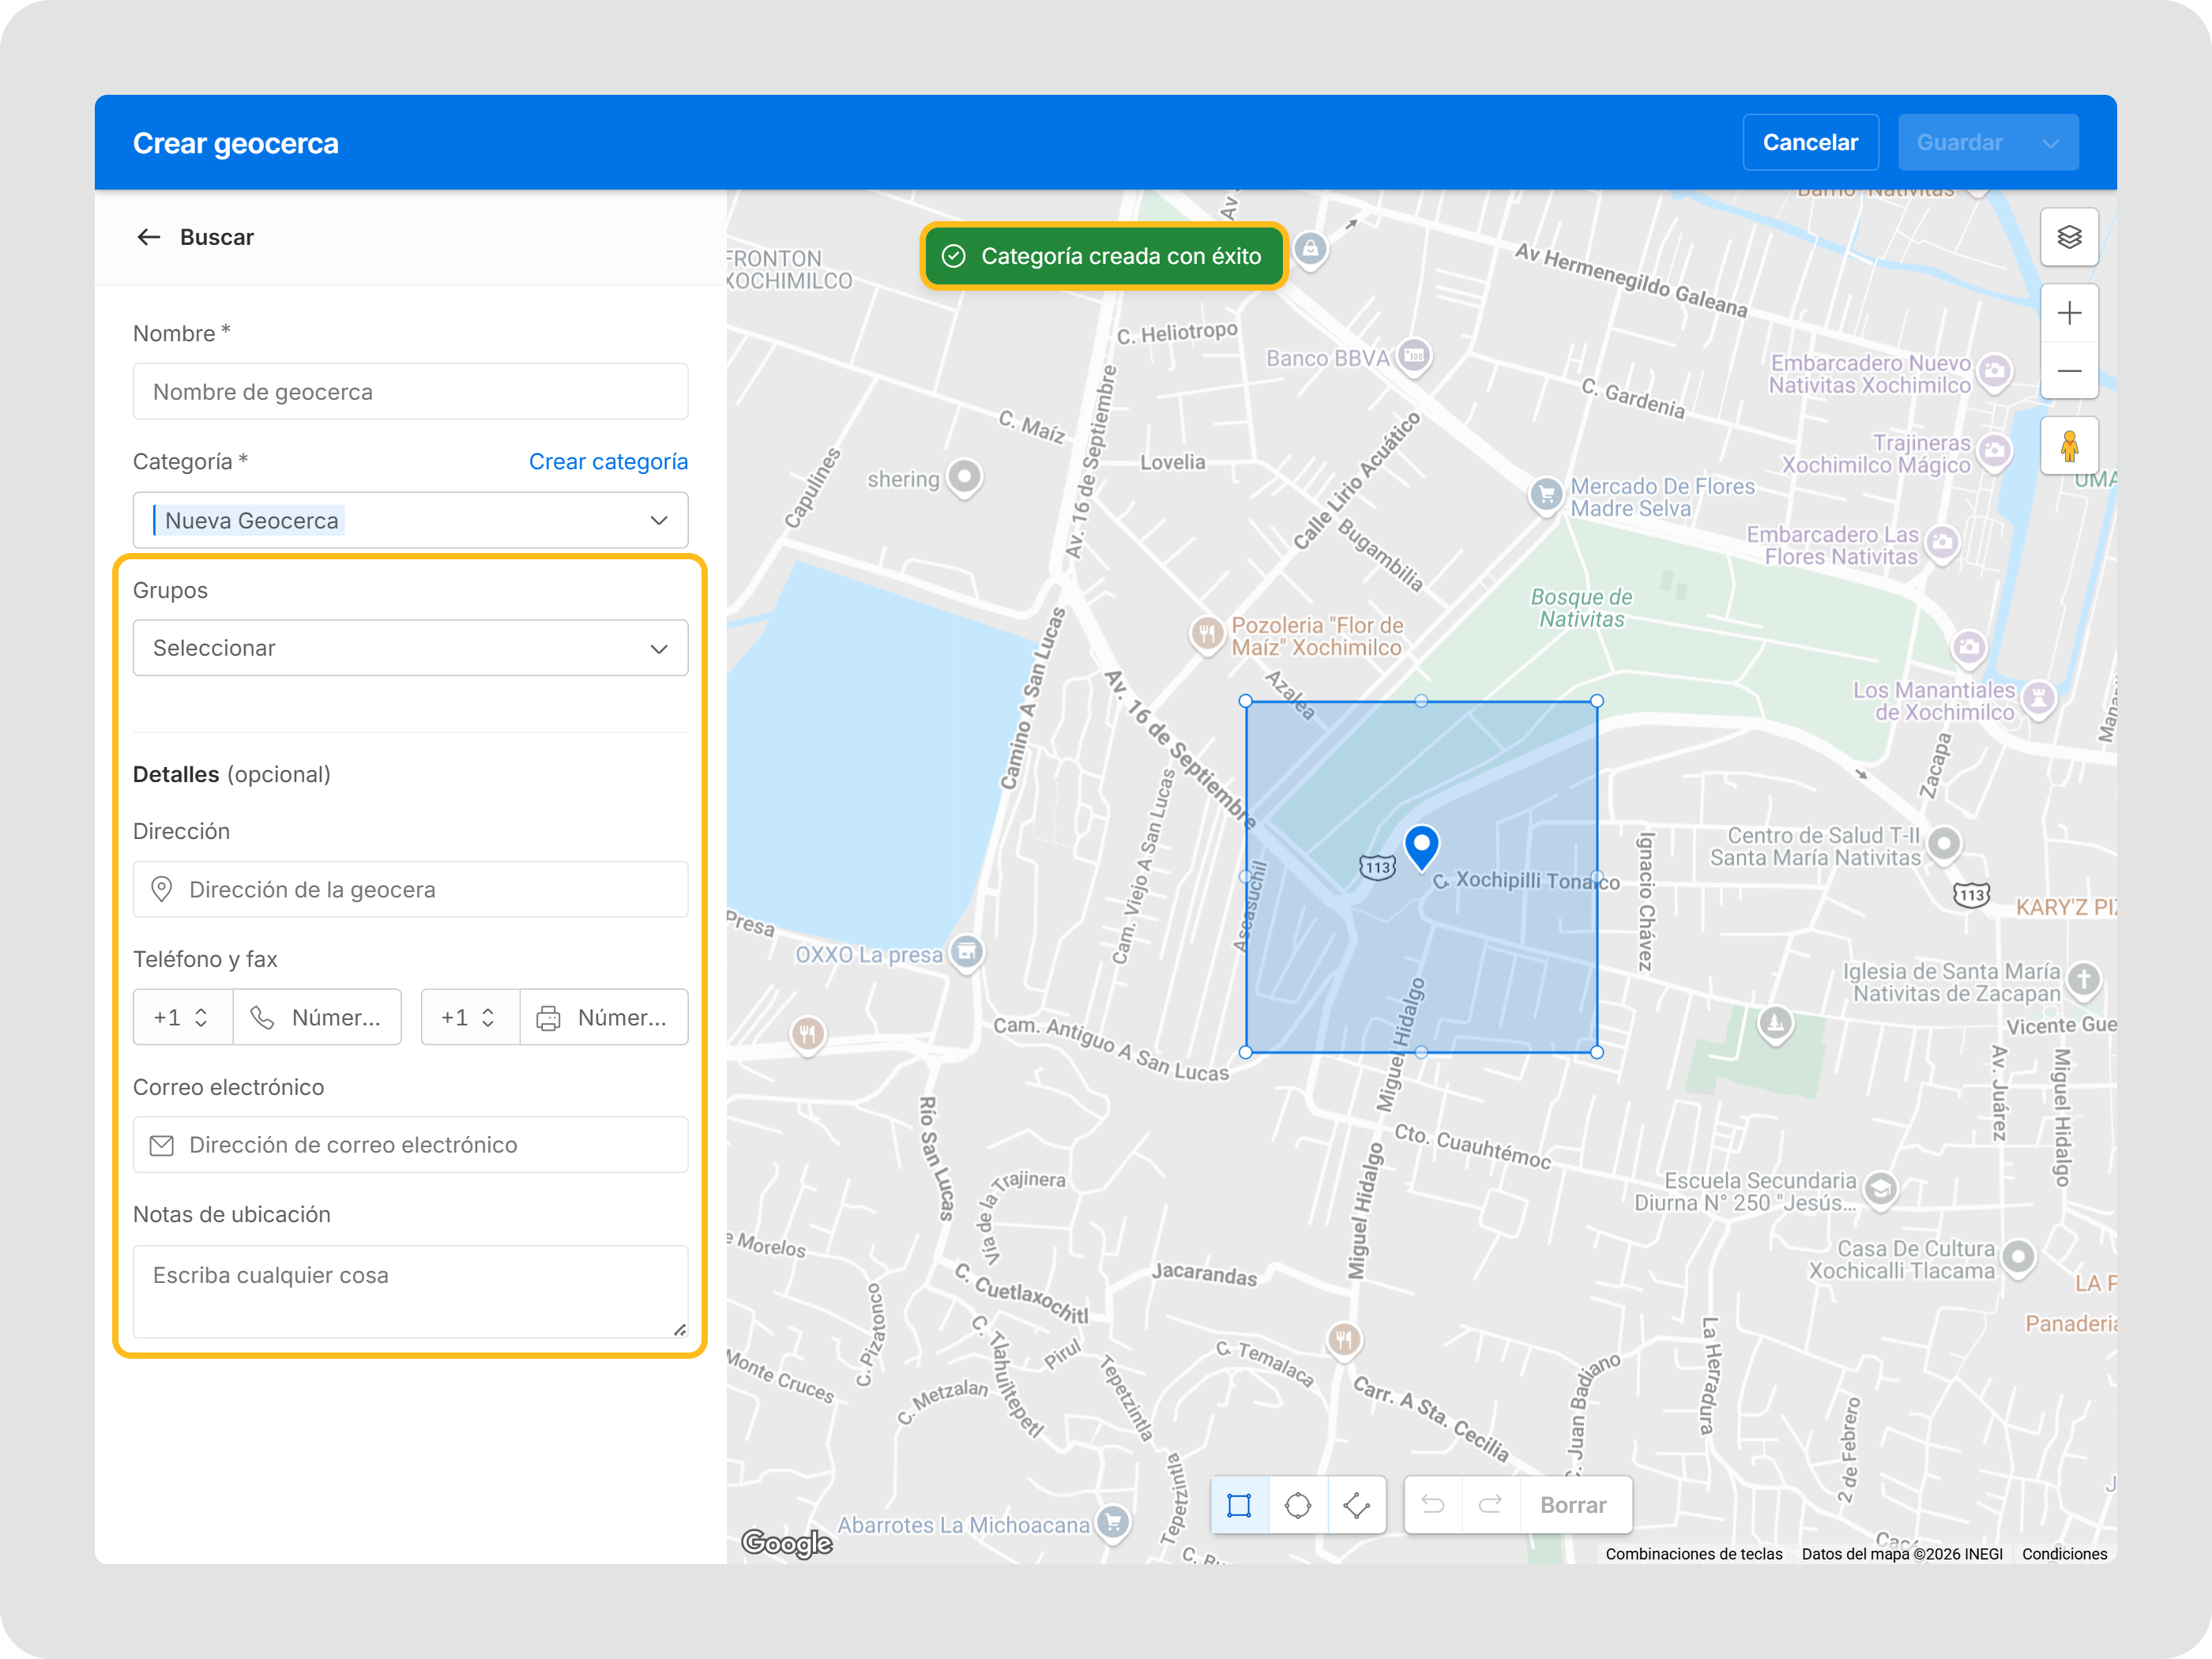Click the Crear categoría link
Screen dimensions: 2212x1659
[x=608, y=461]
